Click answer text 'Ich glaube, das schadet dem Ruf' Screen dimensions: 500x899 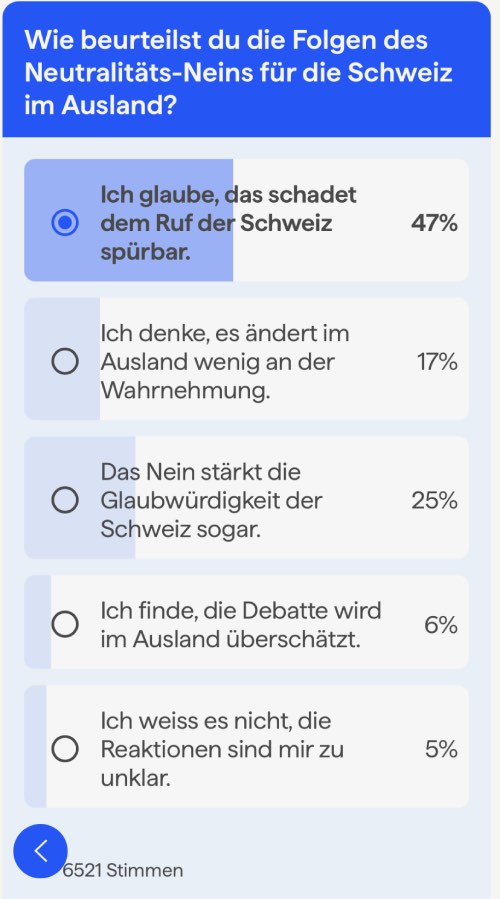(x=228, y=223)
